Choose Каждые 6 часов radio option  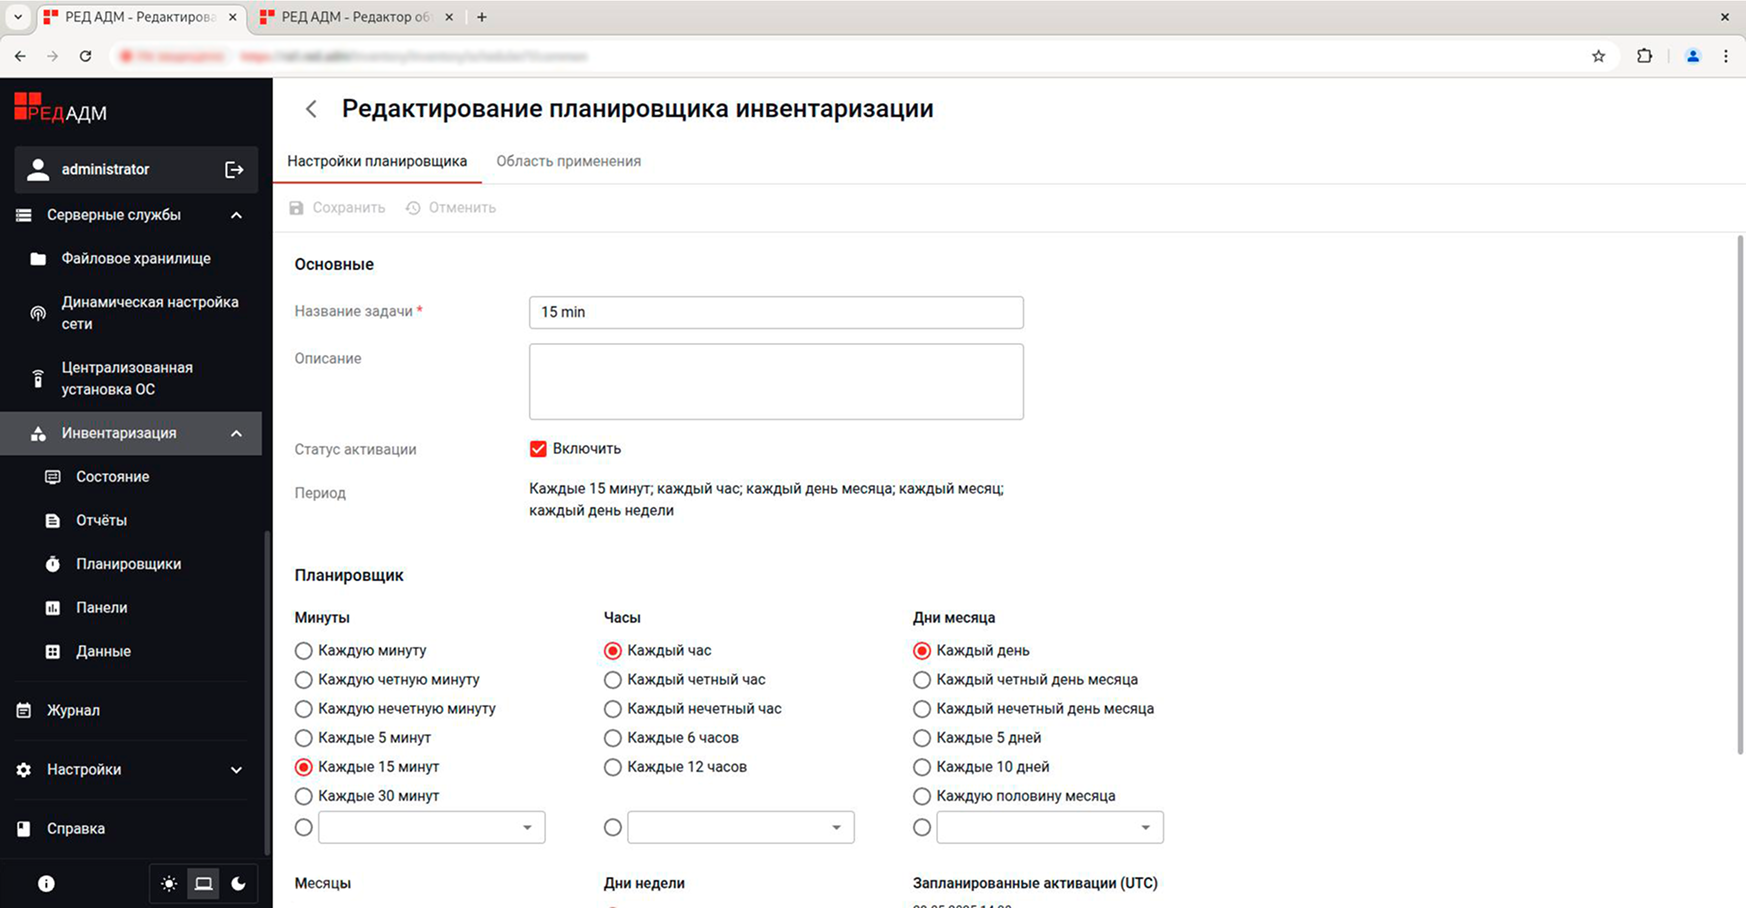coord(613,738)
